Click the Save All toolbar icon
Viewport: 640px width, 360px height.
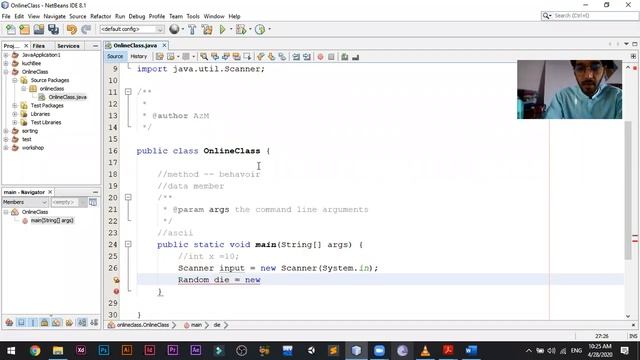click(x=53, y=29)
